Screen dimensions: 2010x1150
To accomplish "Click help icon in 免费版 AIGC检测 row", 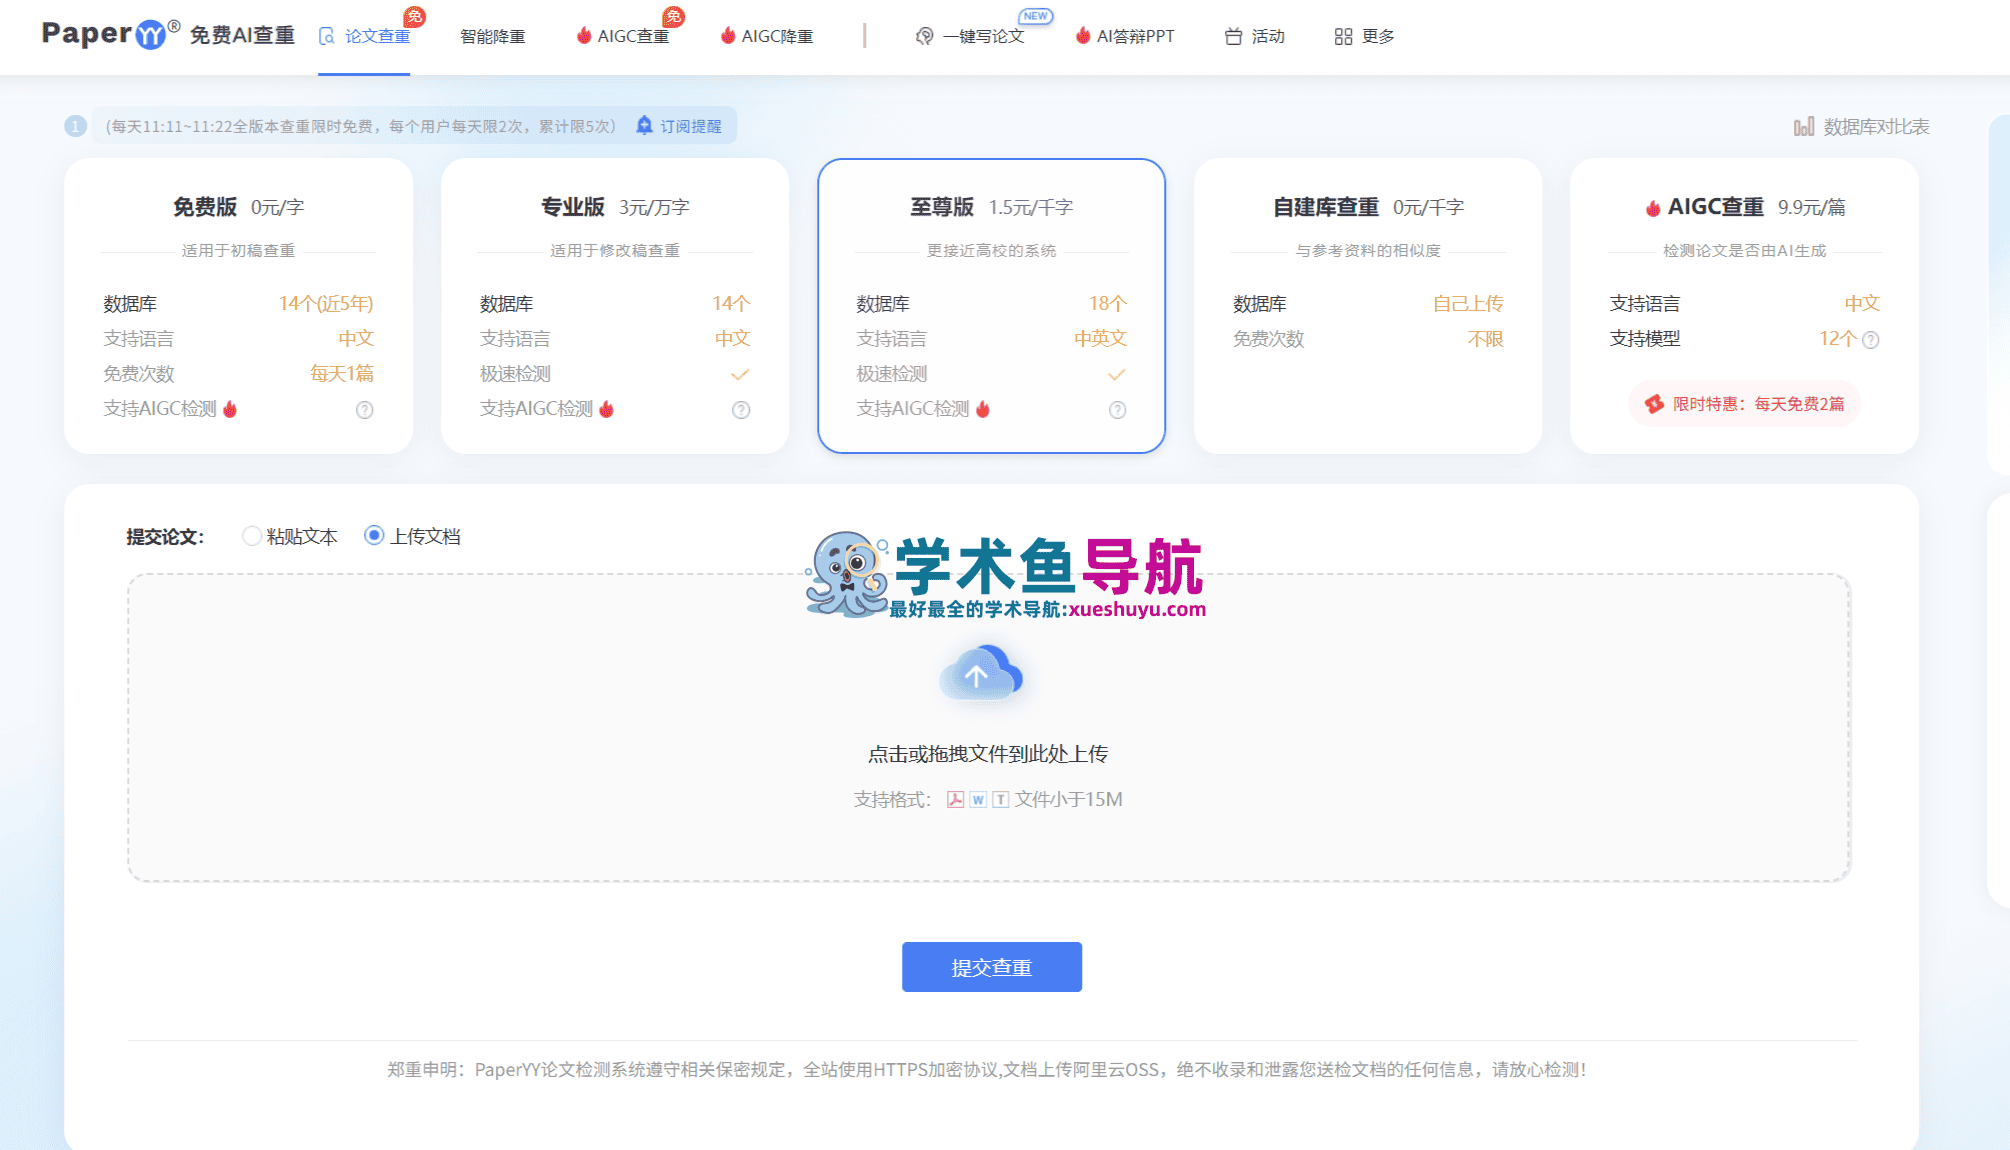I will point(365,410).
